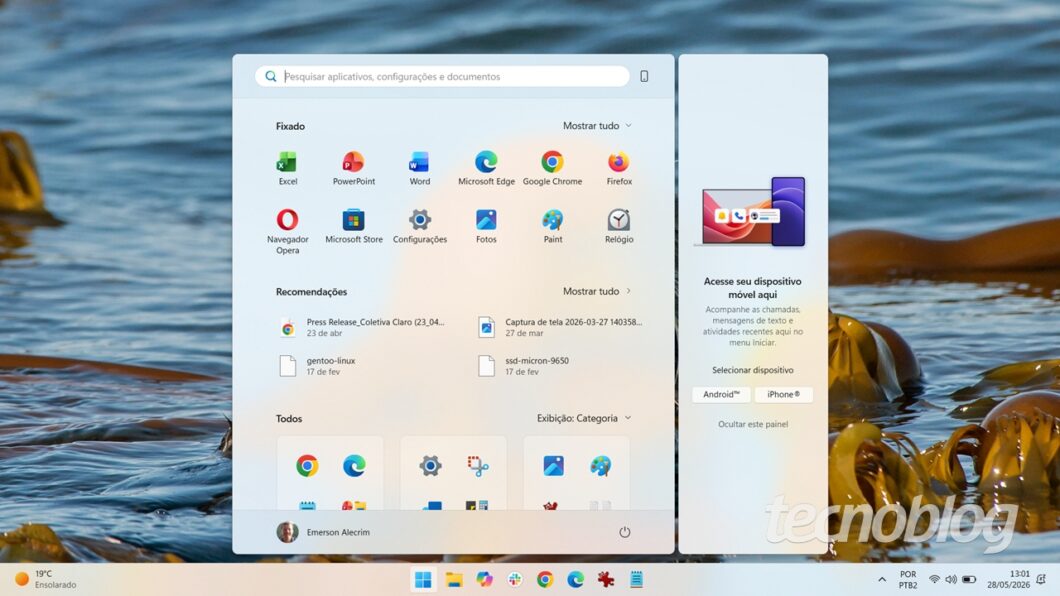Viewport: 1060px width, 596px height.
Task: Open the Microsoft Store pinned app
Action: coord(354,226)
